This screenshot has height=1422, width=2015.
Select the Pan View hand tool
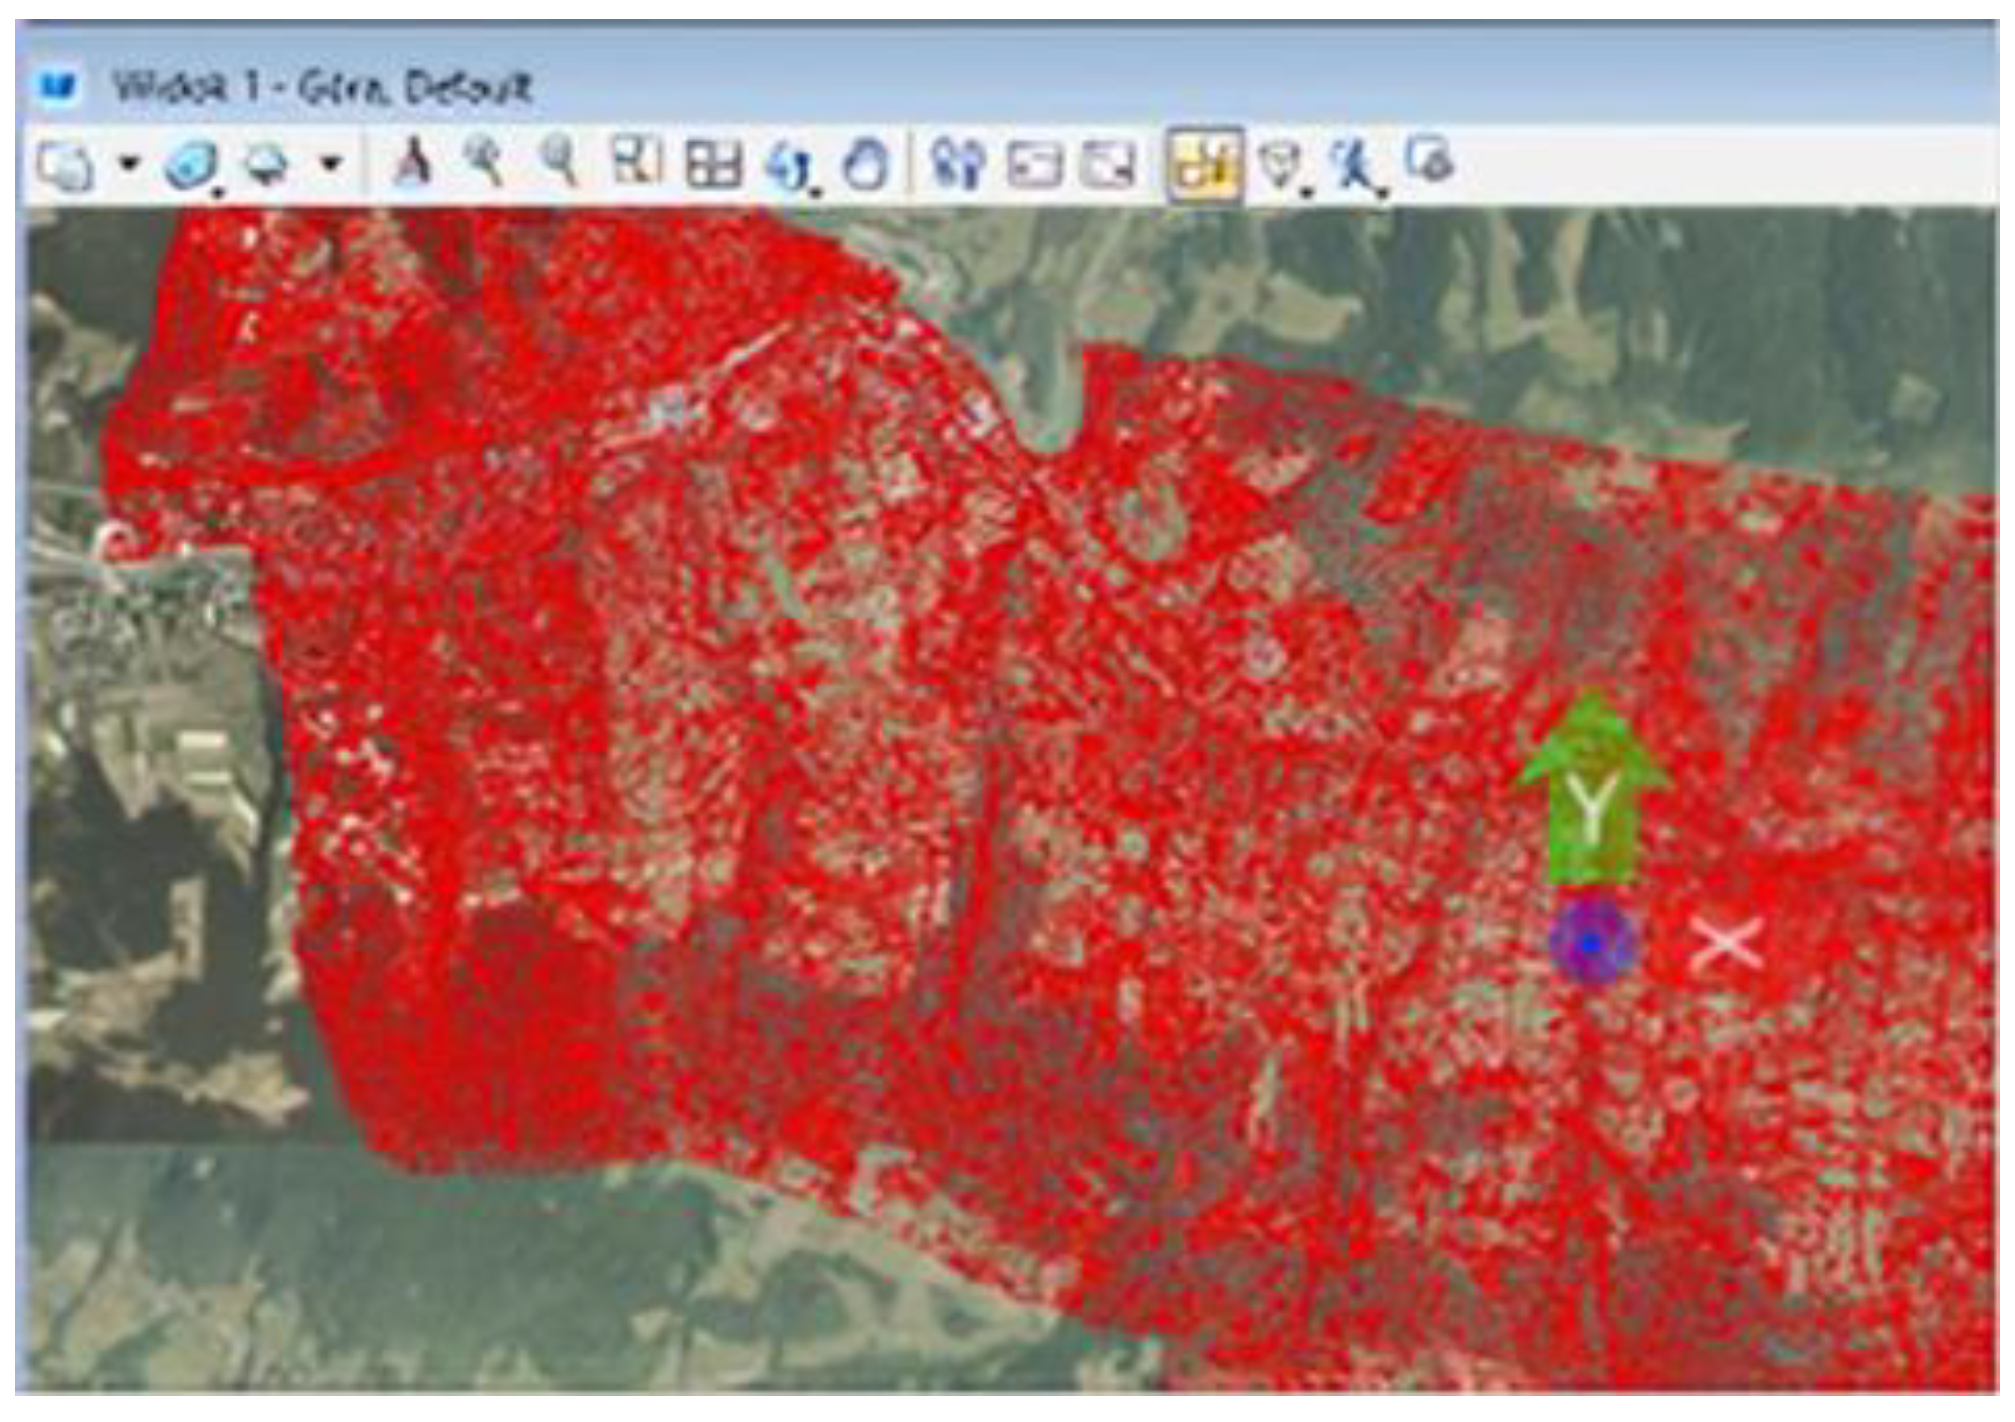pos(866,164)
